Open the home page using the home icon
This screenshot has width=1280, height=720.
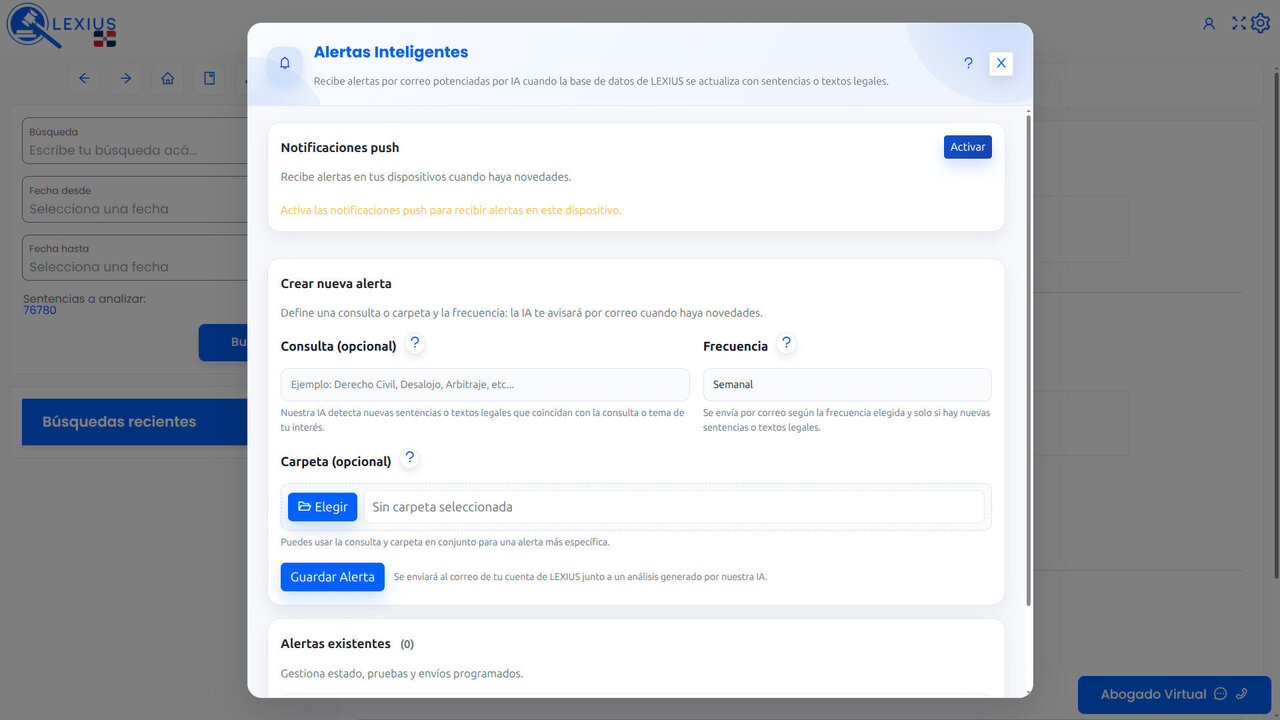pos(167,78)
